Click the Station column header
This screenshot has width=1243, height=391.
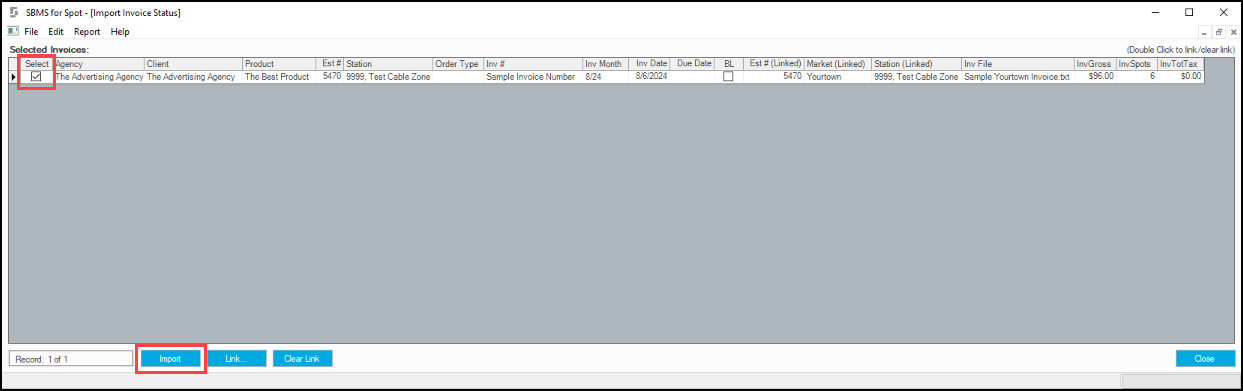(x=388, y=64)
